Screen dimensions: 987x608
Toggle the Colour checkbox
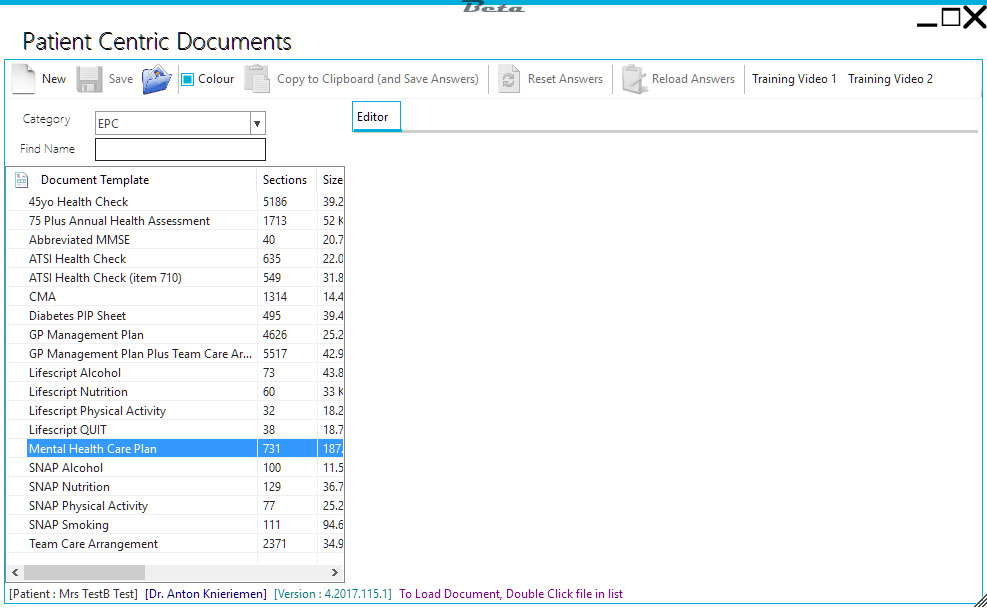coord(187,79)
